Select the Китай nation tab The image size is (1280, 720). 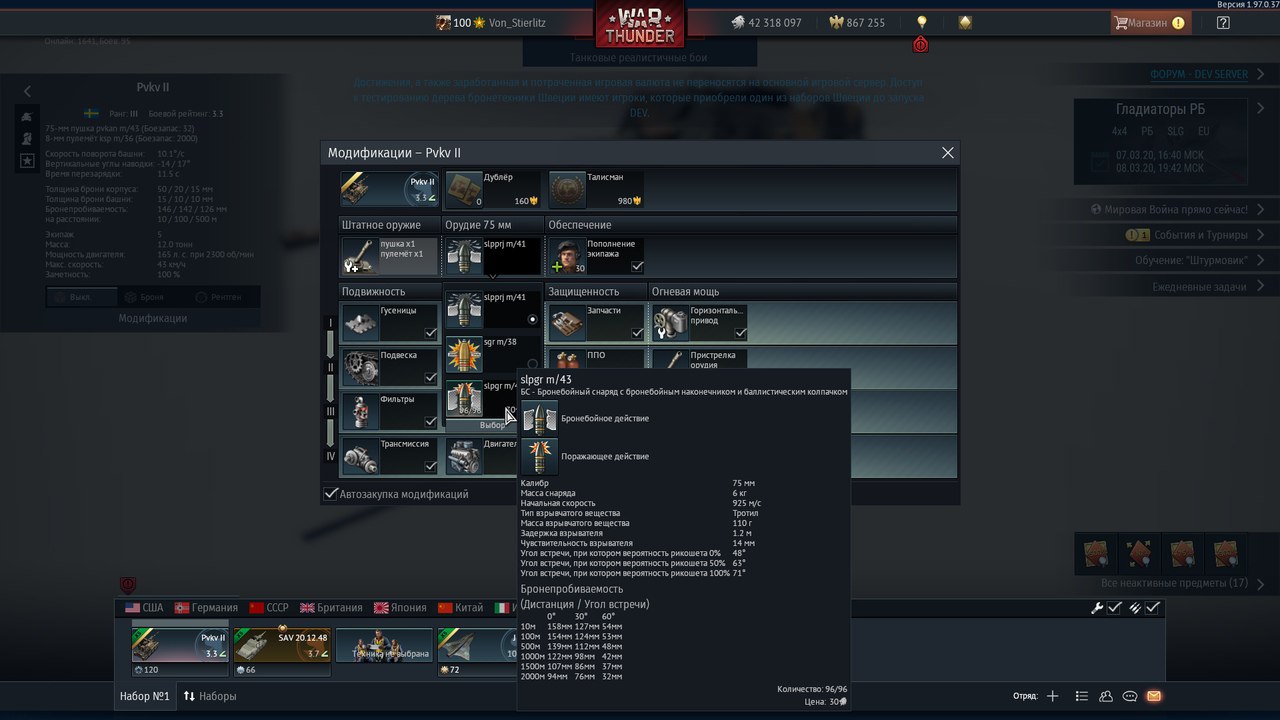[x=459, y=607]
